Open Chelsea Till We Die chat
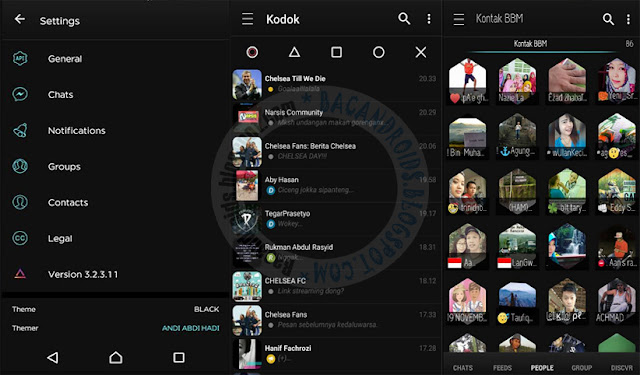 click(336, 84)
